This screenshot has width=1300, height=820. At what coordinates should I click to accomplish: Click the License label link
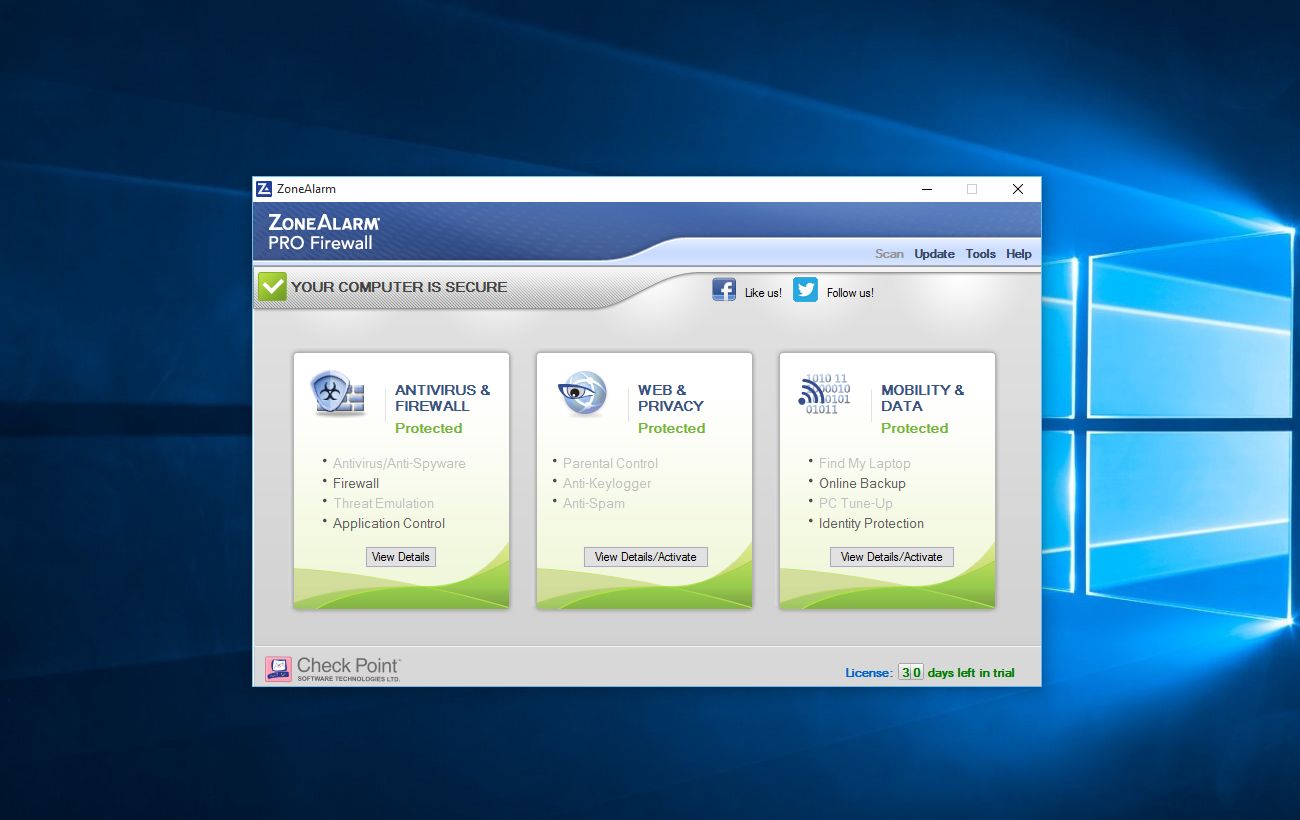point(868,673)
